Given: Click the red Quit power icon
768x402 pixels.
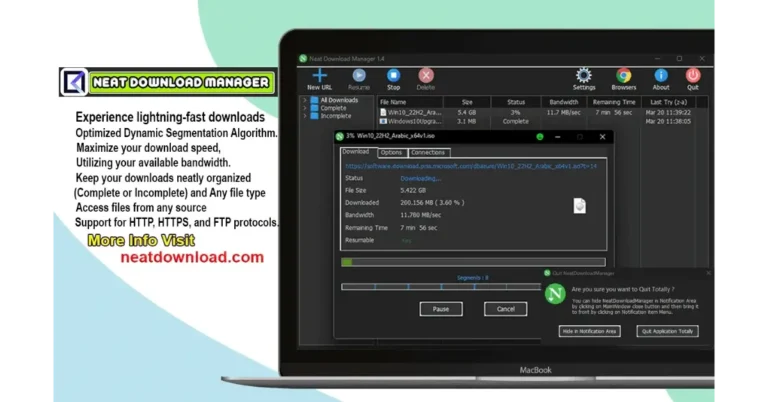Looking at the screenshot, I should point(693,76).
